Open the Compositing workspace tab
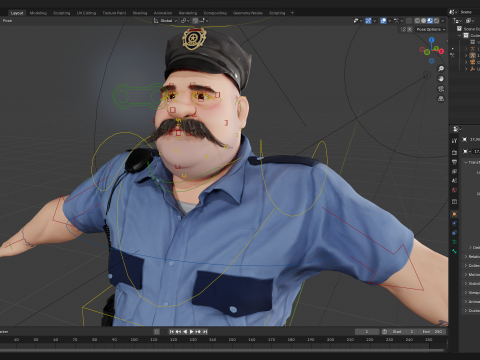This screenshot has height=360, width=480. pos(215,13)
